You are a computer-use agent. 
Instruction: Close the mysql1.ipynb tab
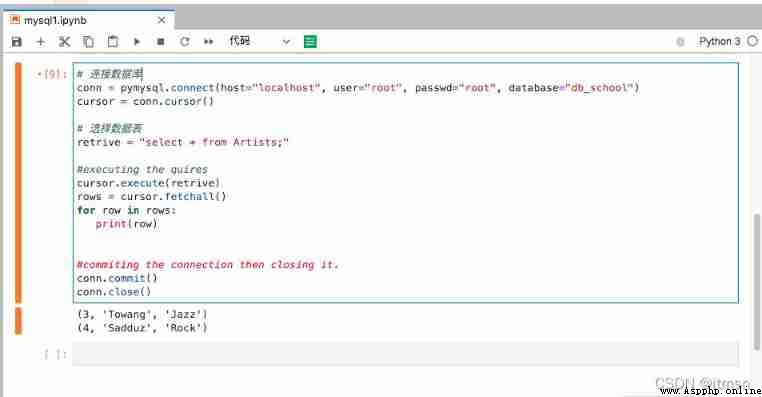(x=161, y=20)
